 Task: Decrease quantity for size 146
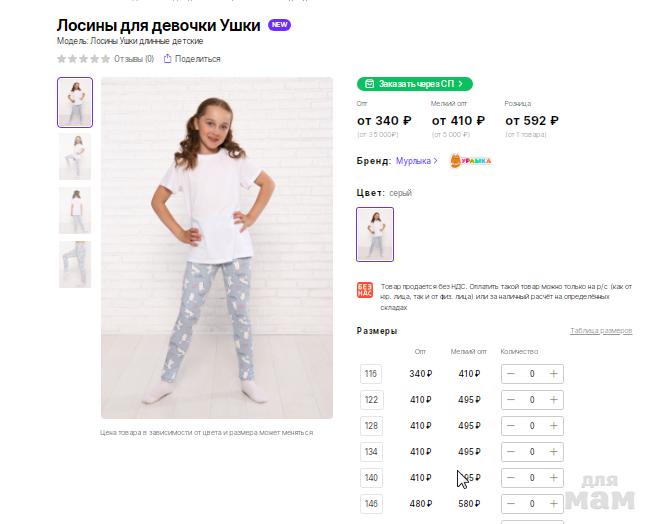click(511, 504)
